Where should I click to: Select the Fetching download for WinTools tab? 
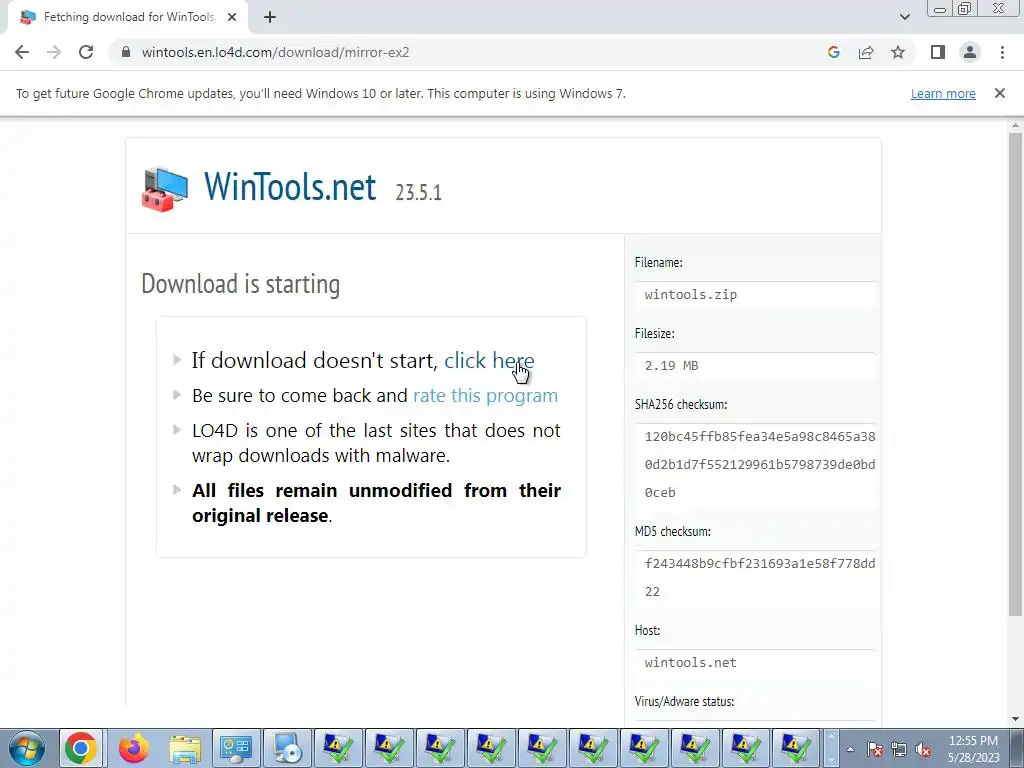coord(127,17)
